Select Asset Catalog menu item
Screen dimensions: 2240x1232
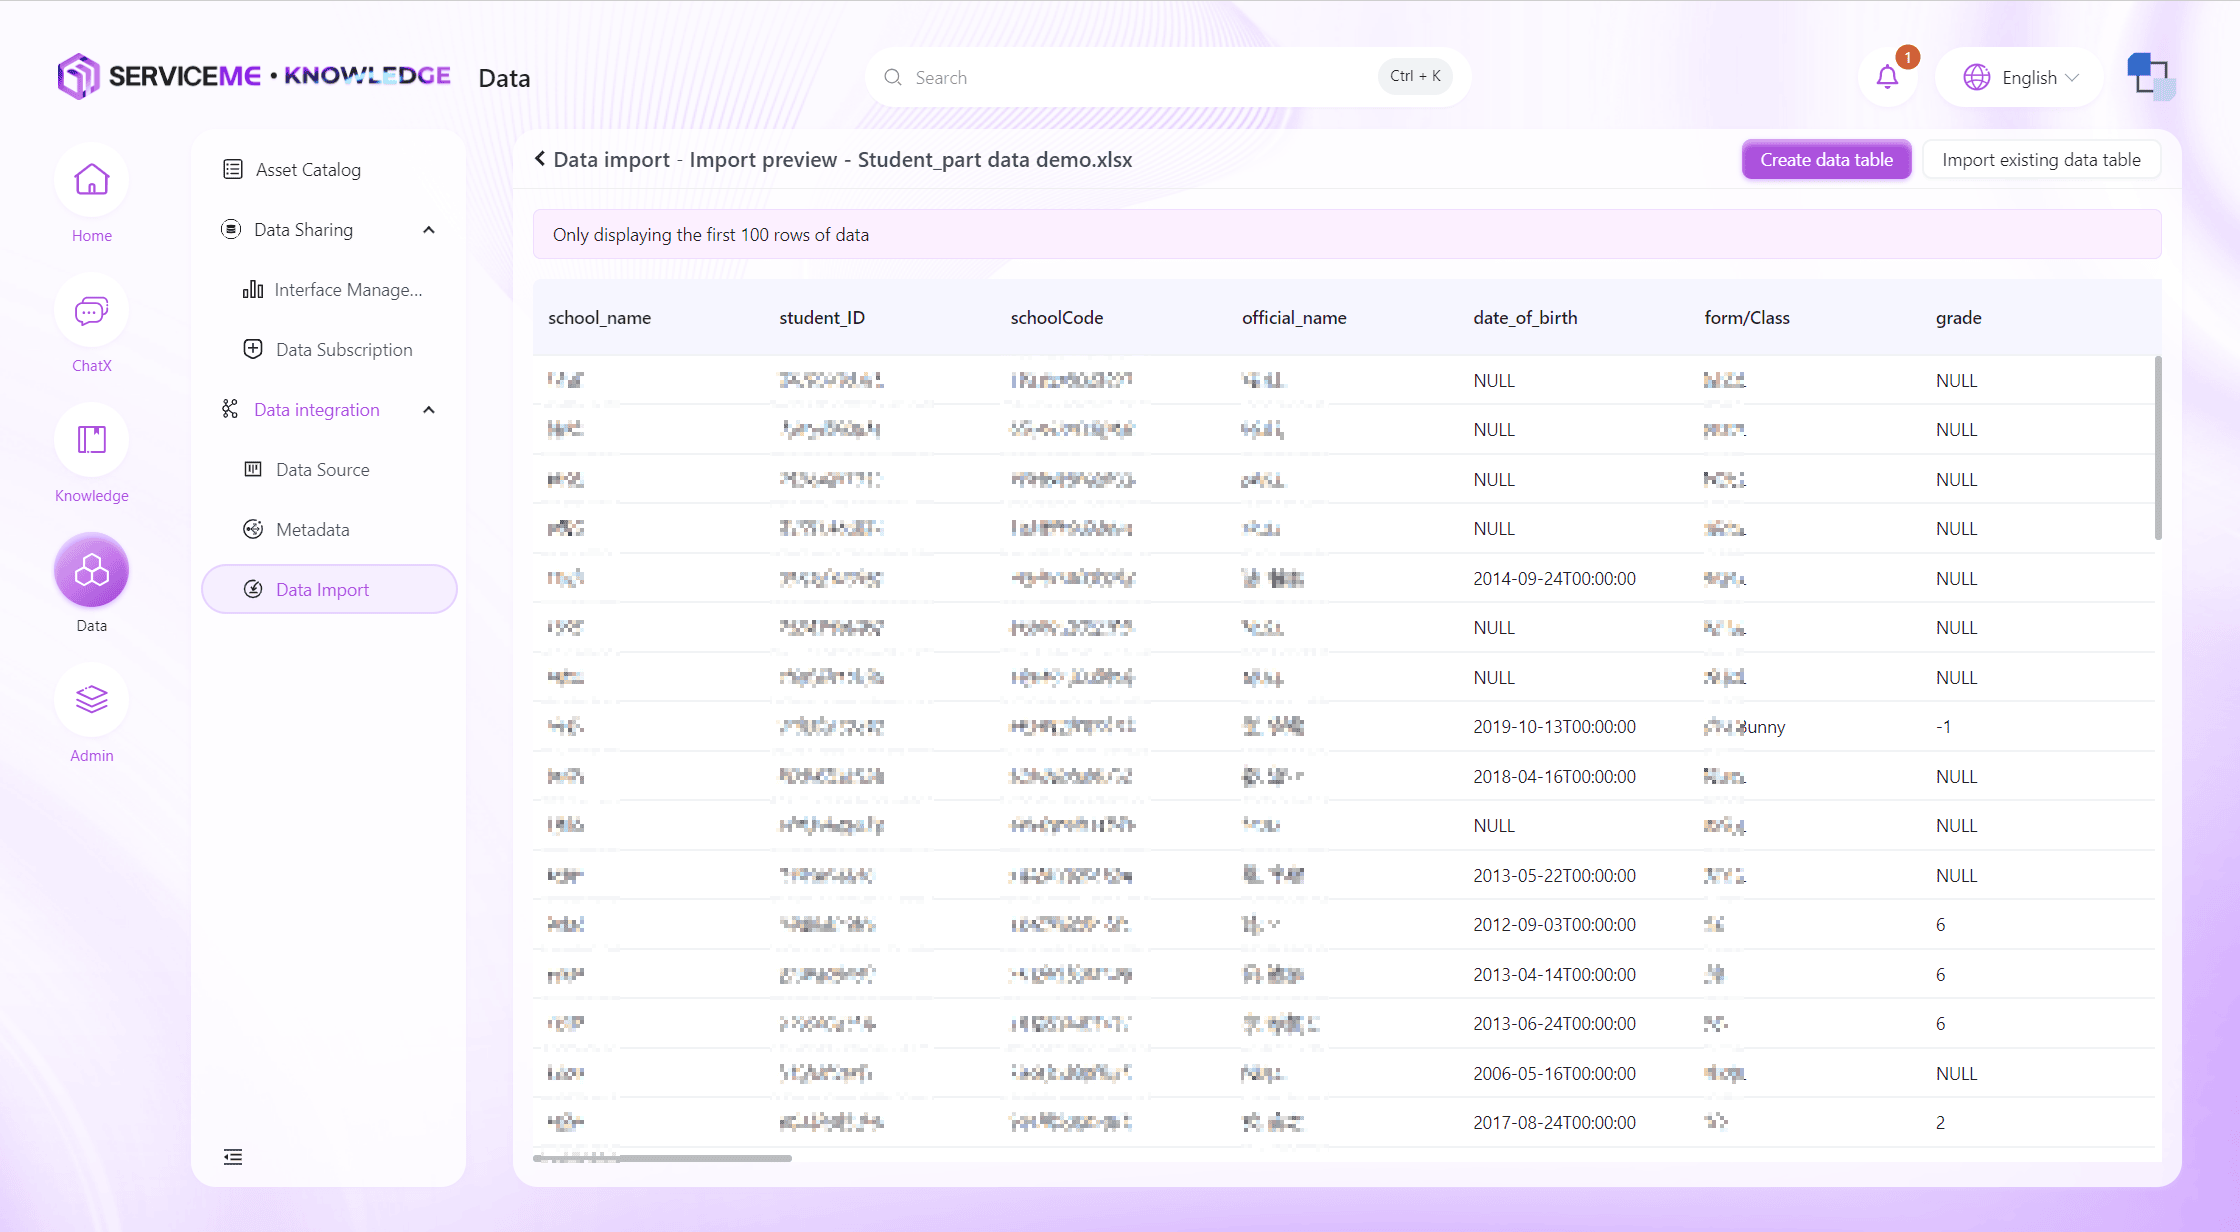[x=308, y=170]
